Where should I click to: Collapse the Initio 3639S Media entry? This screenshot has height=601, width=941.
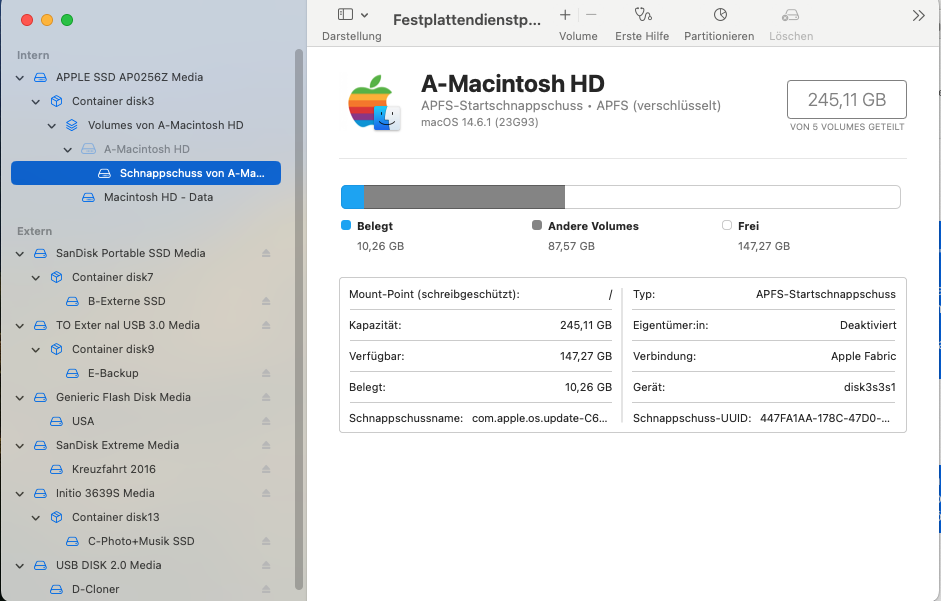21,493
